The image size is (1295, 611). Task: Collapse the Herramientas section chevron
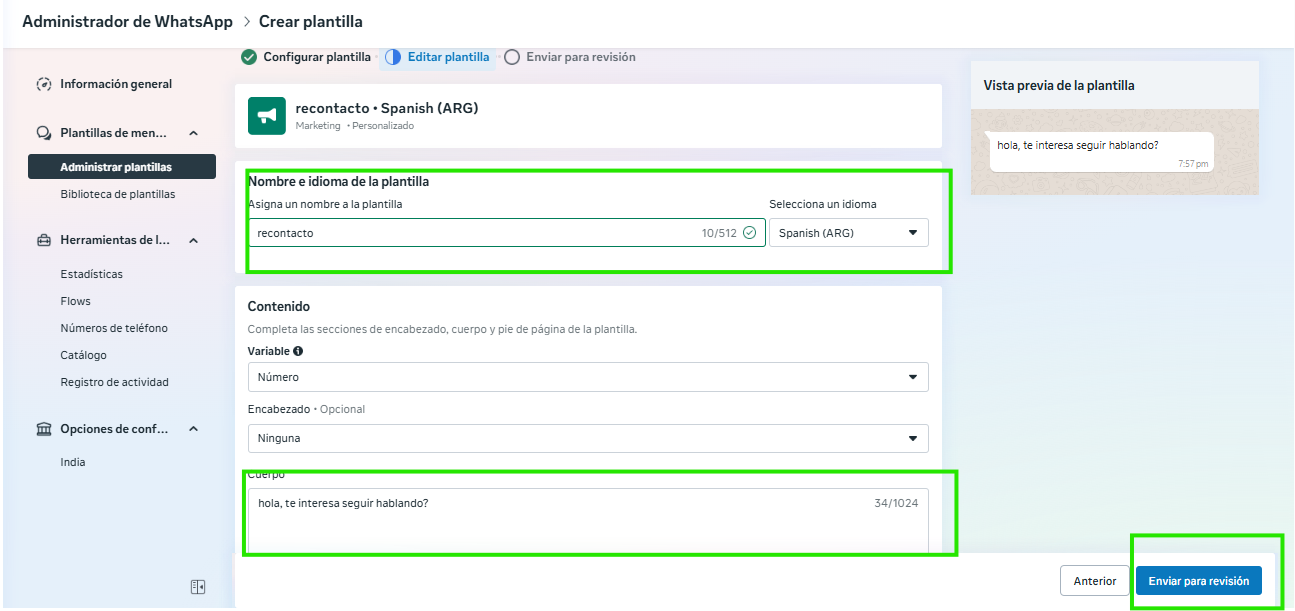click(x=194, y=240)
